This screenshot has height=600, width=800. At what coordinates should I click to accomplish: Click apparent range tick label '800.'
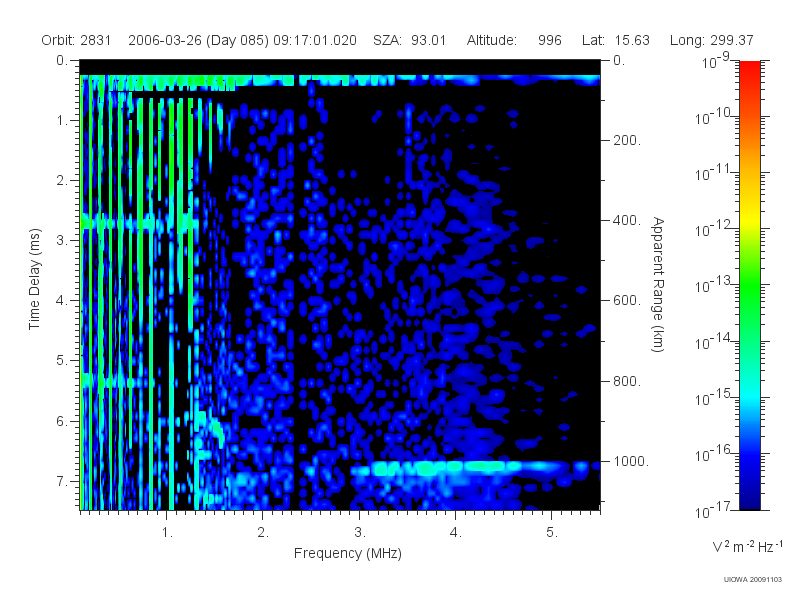627,381
